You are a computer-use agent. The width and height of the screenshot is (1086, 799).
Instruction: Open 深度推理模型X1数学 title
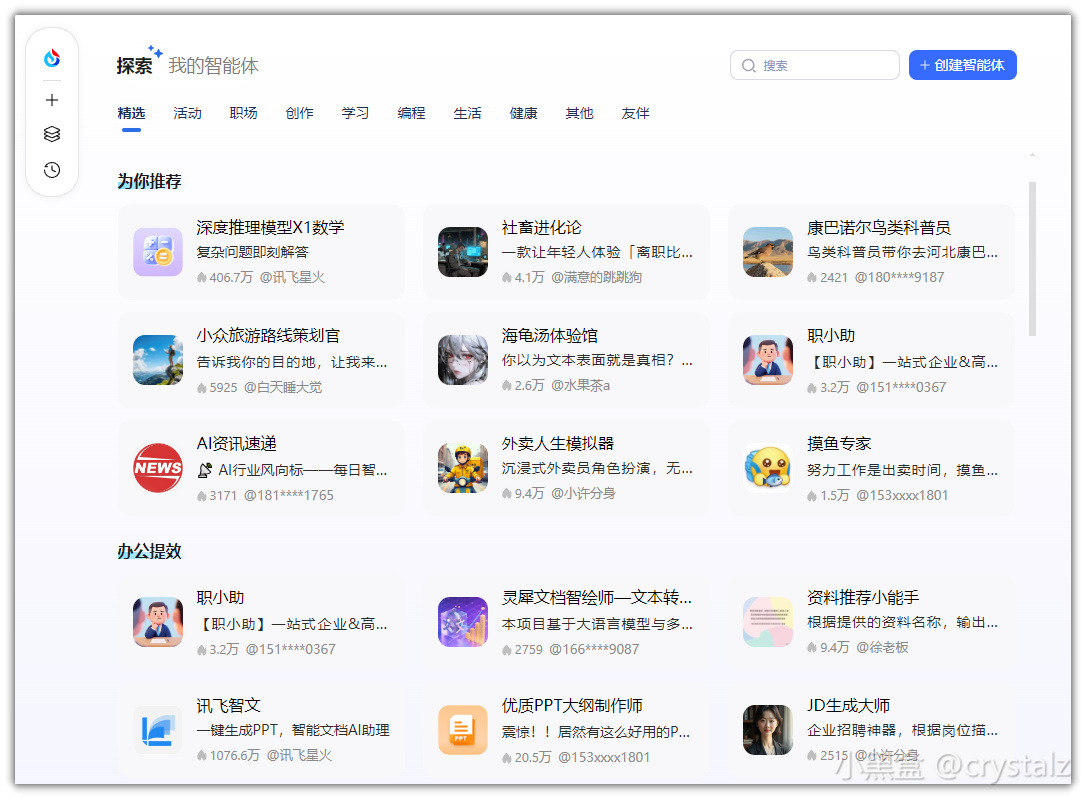click(x=270, y=228)
